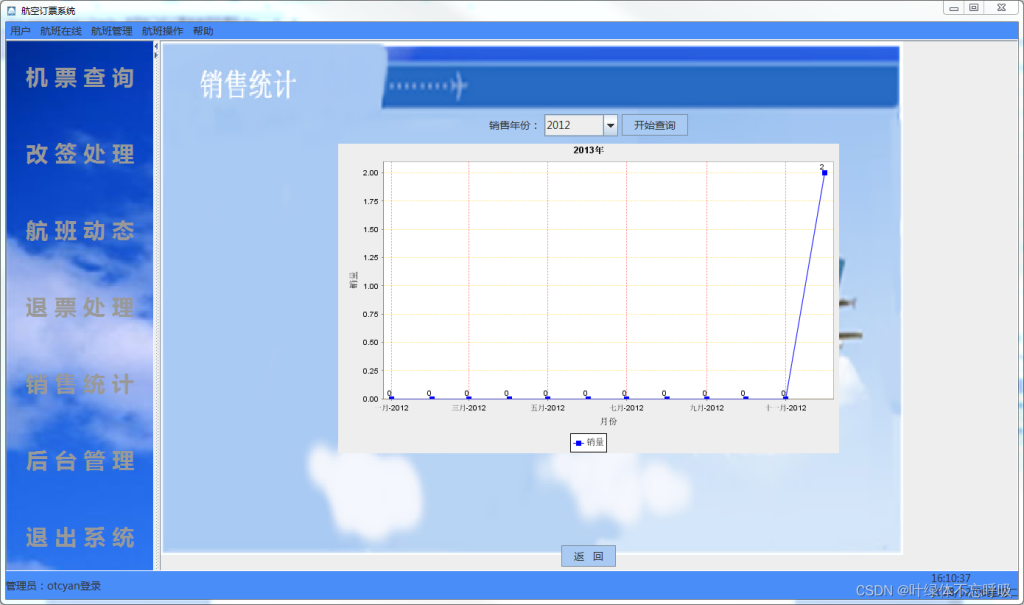
Task: Click the 航班操作 menu item
Action: tap(163, 30)
